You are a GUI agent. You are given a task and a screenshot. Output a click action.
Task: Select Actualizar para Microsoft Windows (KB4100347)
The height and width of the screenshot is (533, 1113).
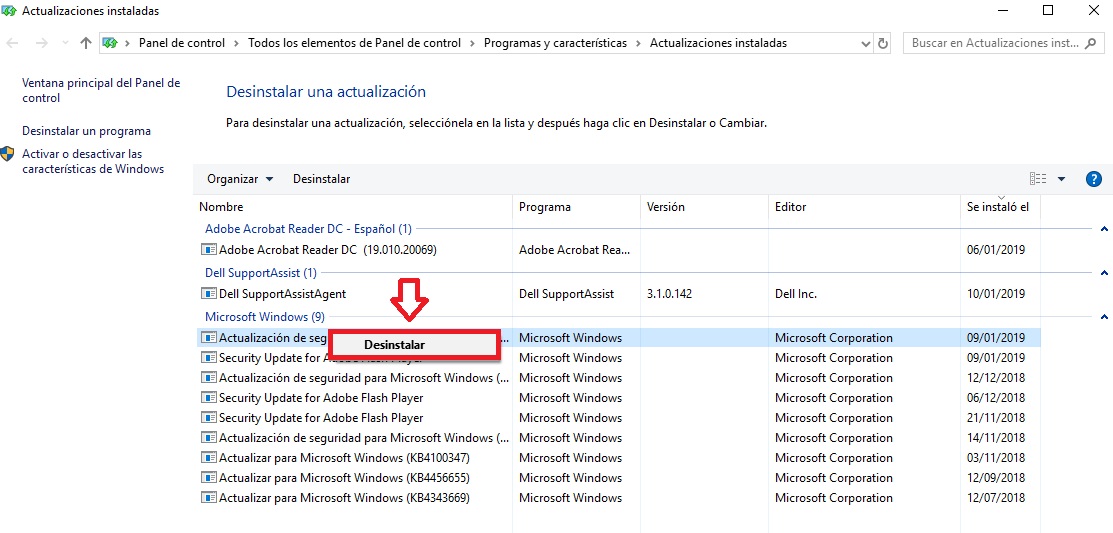coord(618,458)
